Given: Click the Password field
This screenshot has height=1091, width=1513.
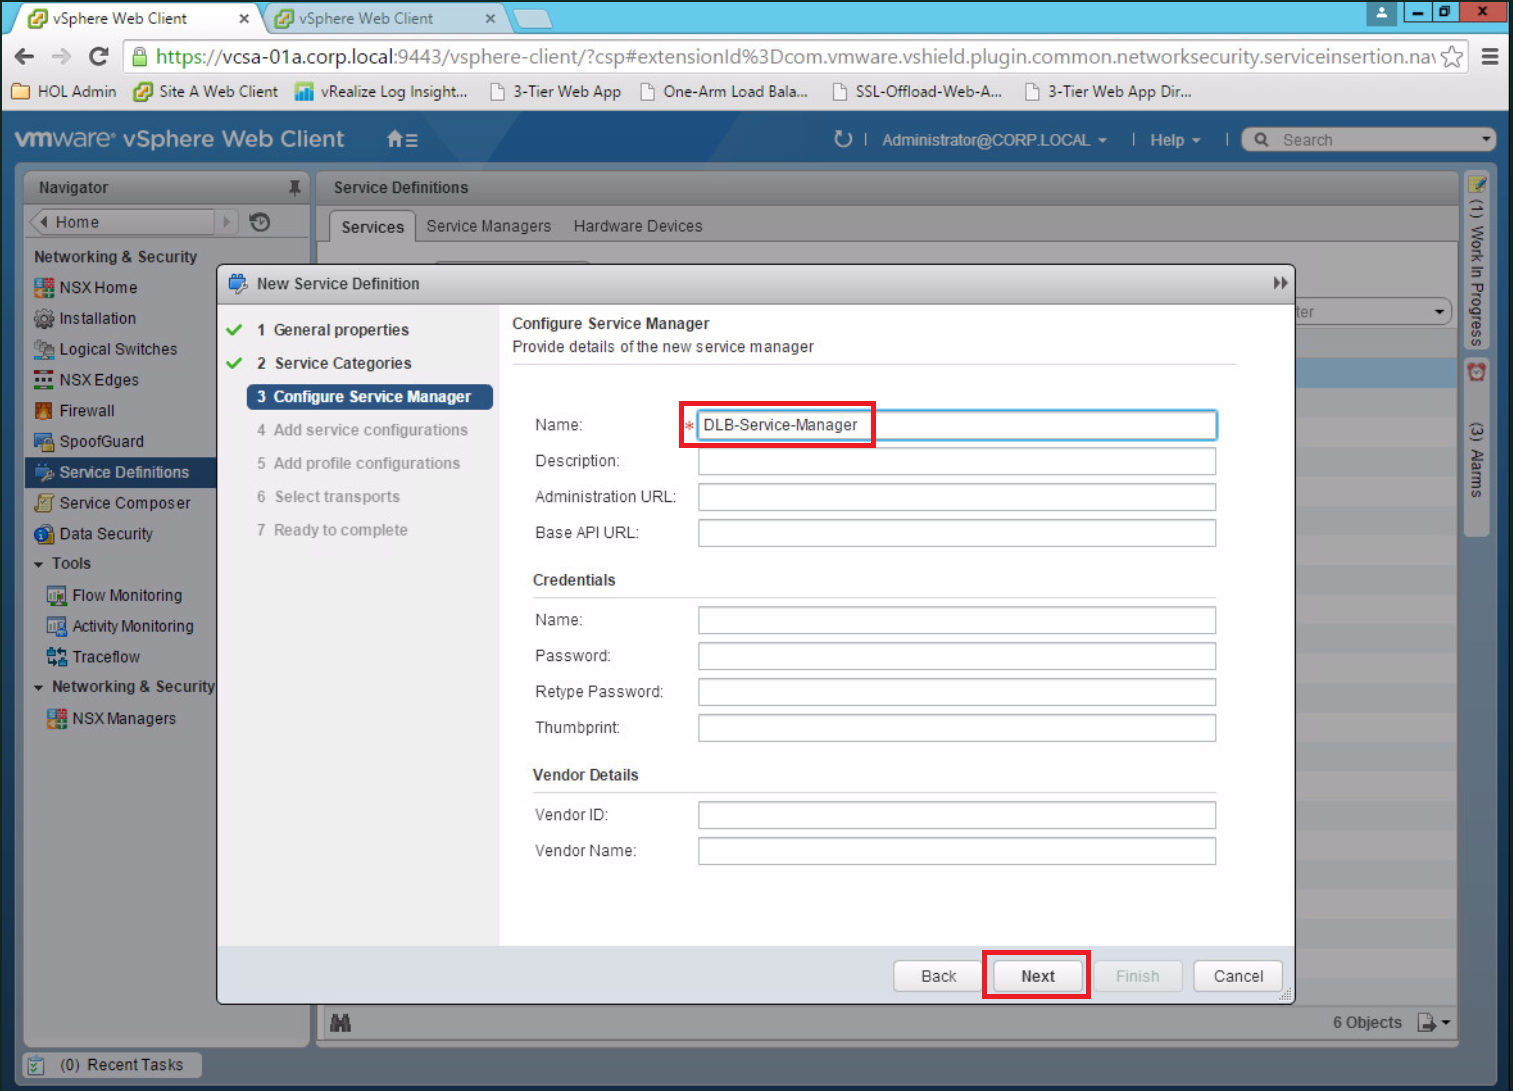Looking at the screenshot, I should pyautogui.click(x=957, y=656).
